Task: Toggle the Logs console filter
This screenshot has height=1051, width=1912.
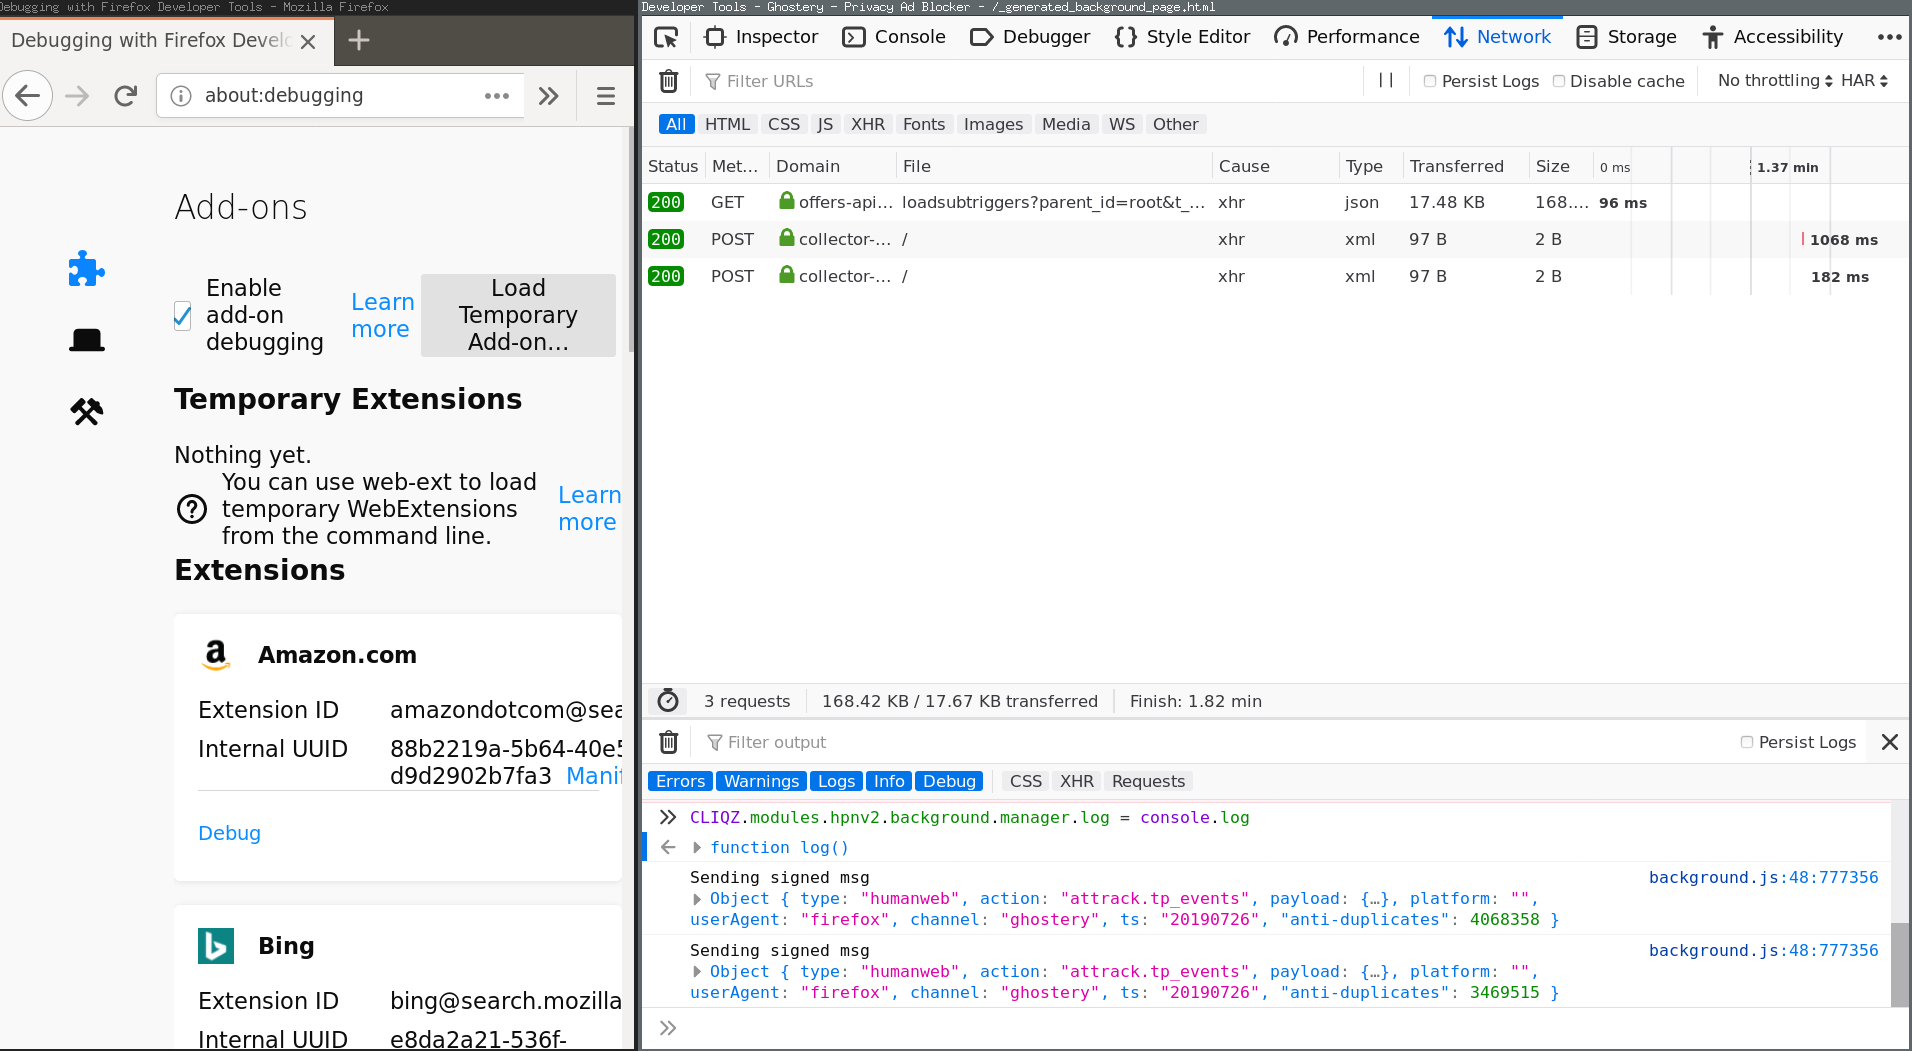Action: (836, 781)
